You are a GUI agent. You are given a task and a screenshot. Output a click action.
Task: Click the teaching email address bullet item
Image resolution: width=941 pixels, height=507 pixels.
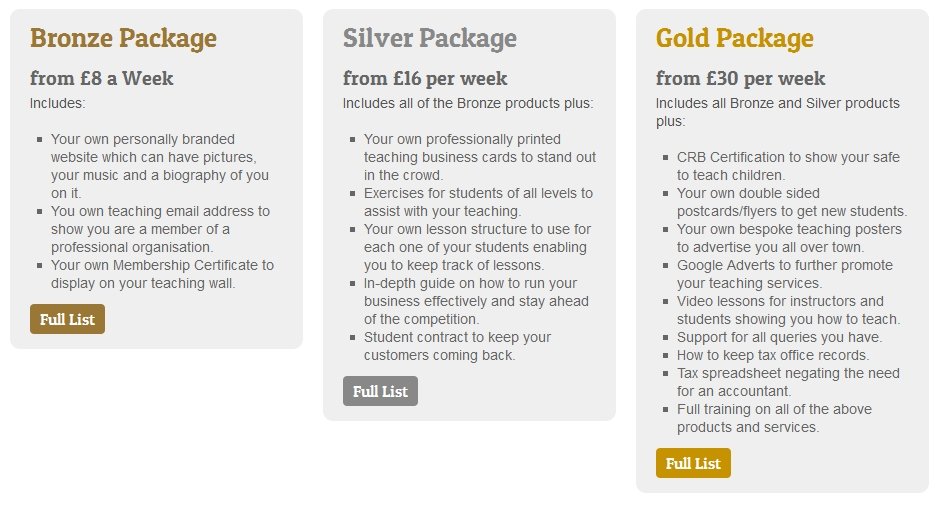pyautogui.click(x=160, y=229)
